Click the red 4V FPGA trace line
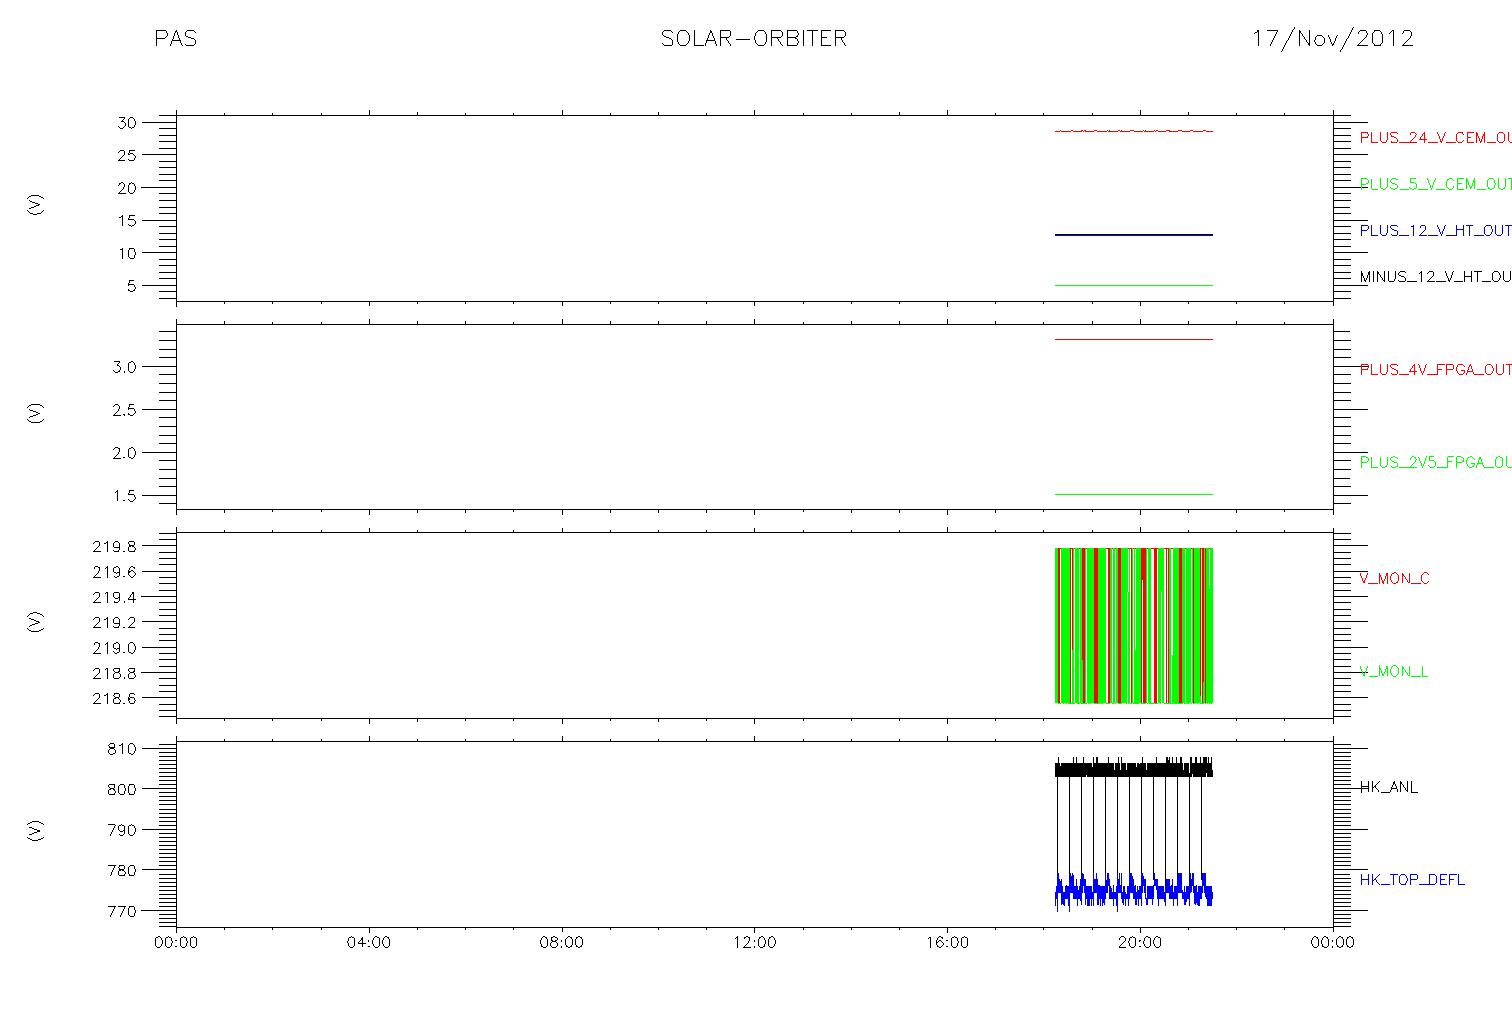The width and height of the screenshot is (1512, 1020). tap(1134, 340)
